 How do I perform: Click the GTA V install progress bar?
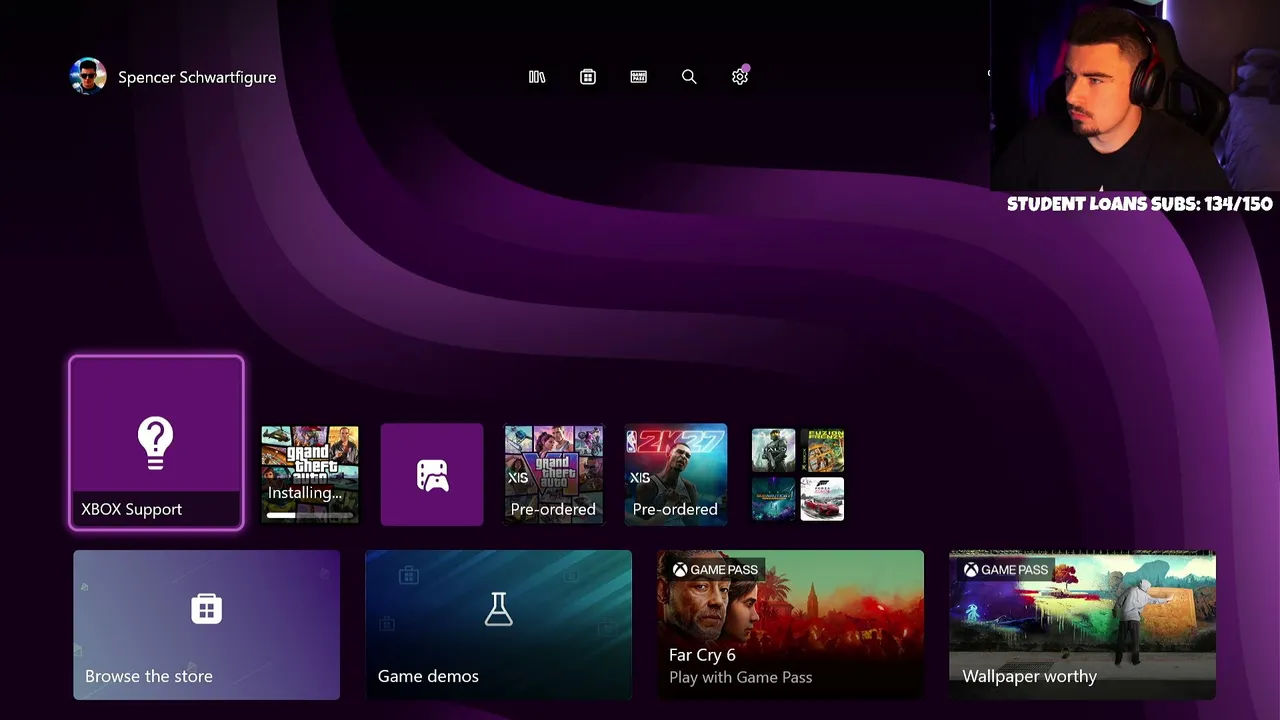[310, 516]
